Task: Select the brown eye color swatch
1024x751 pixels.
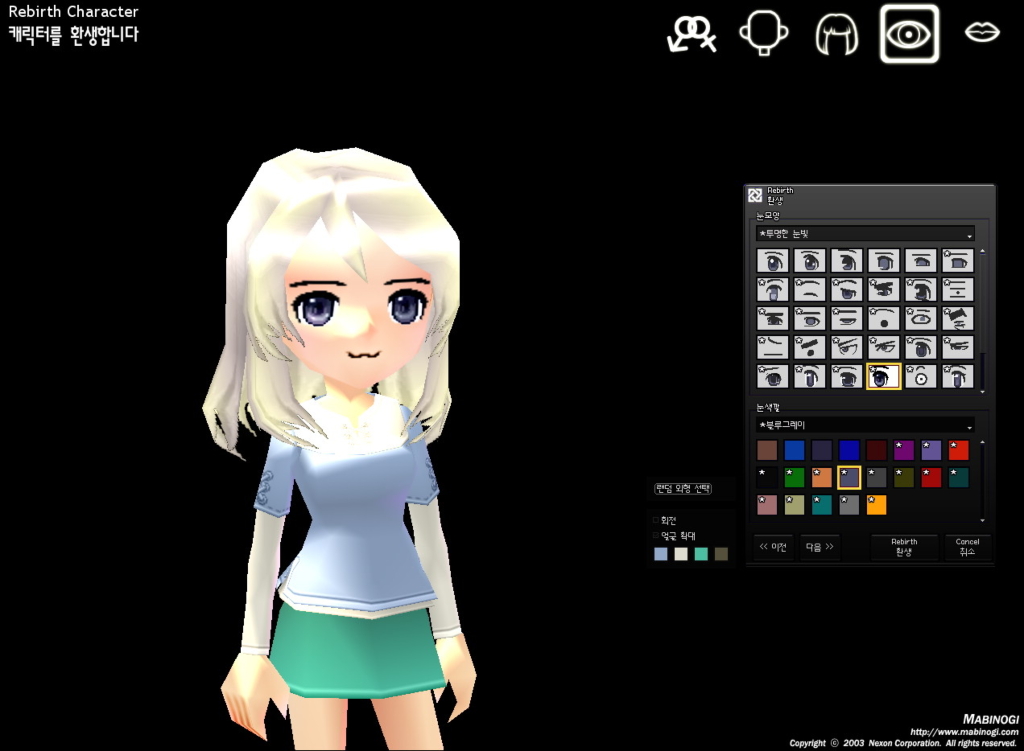Action: click(x=767, y=450)
